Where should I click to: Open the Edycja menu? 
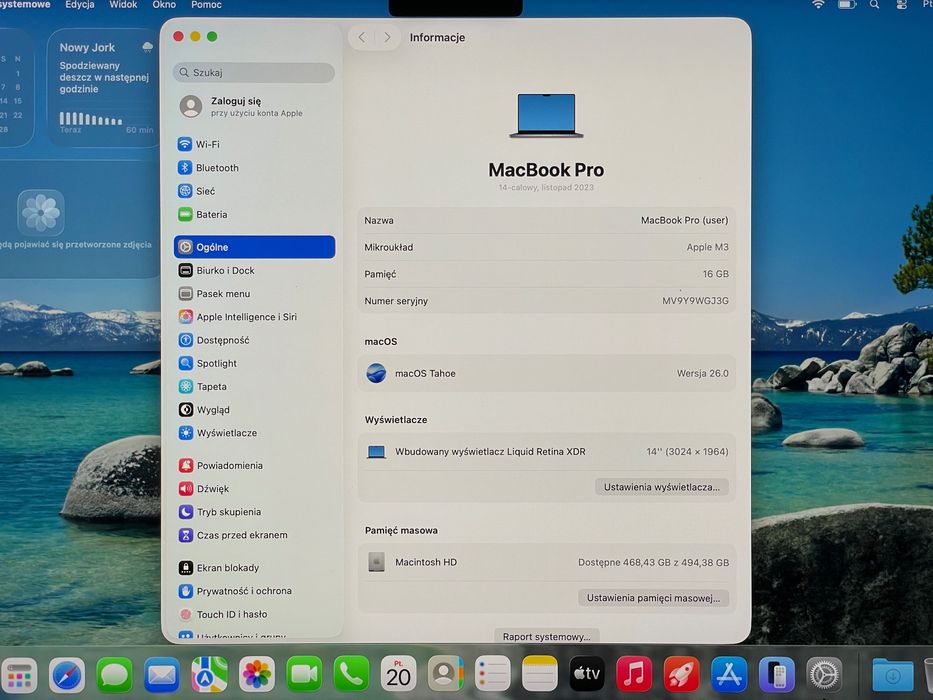80,5
